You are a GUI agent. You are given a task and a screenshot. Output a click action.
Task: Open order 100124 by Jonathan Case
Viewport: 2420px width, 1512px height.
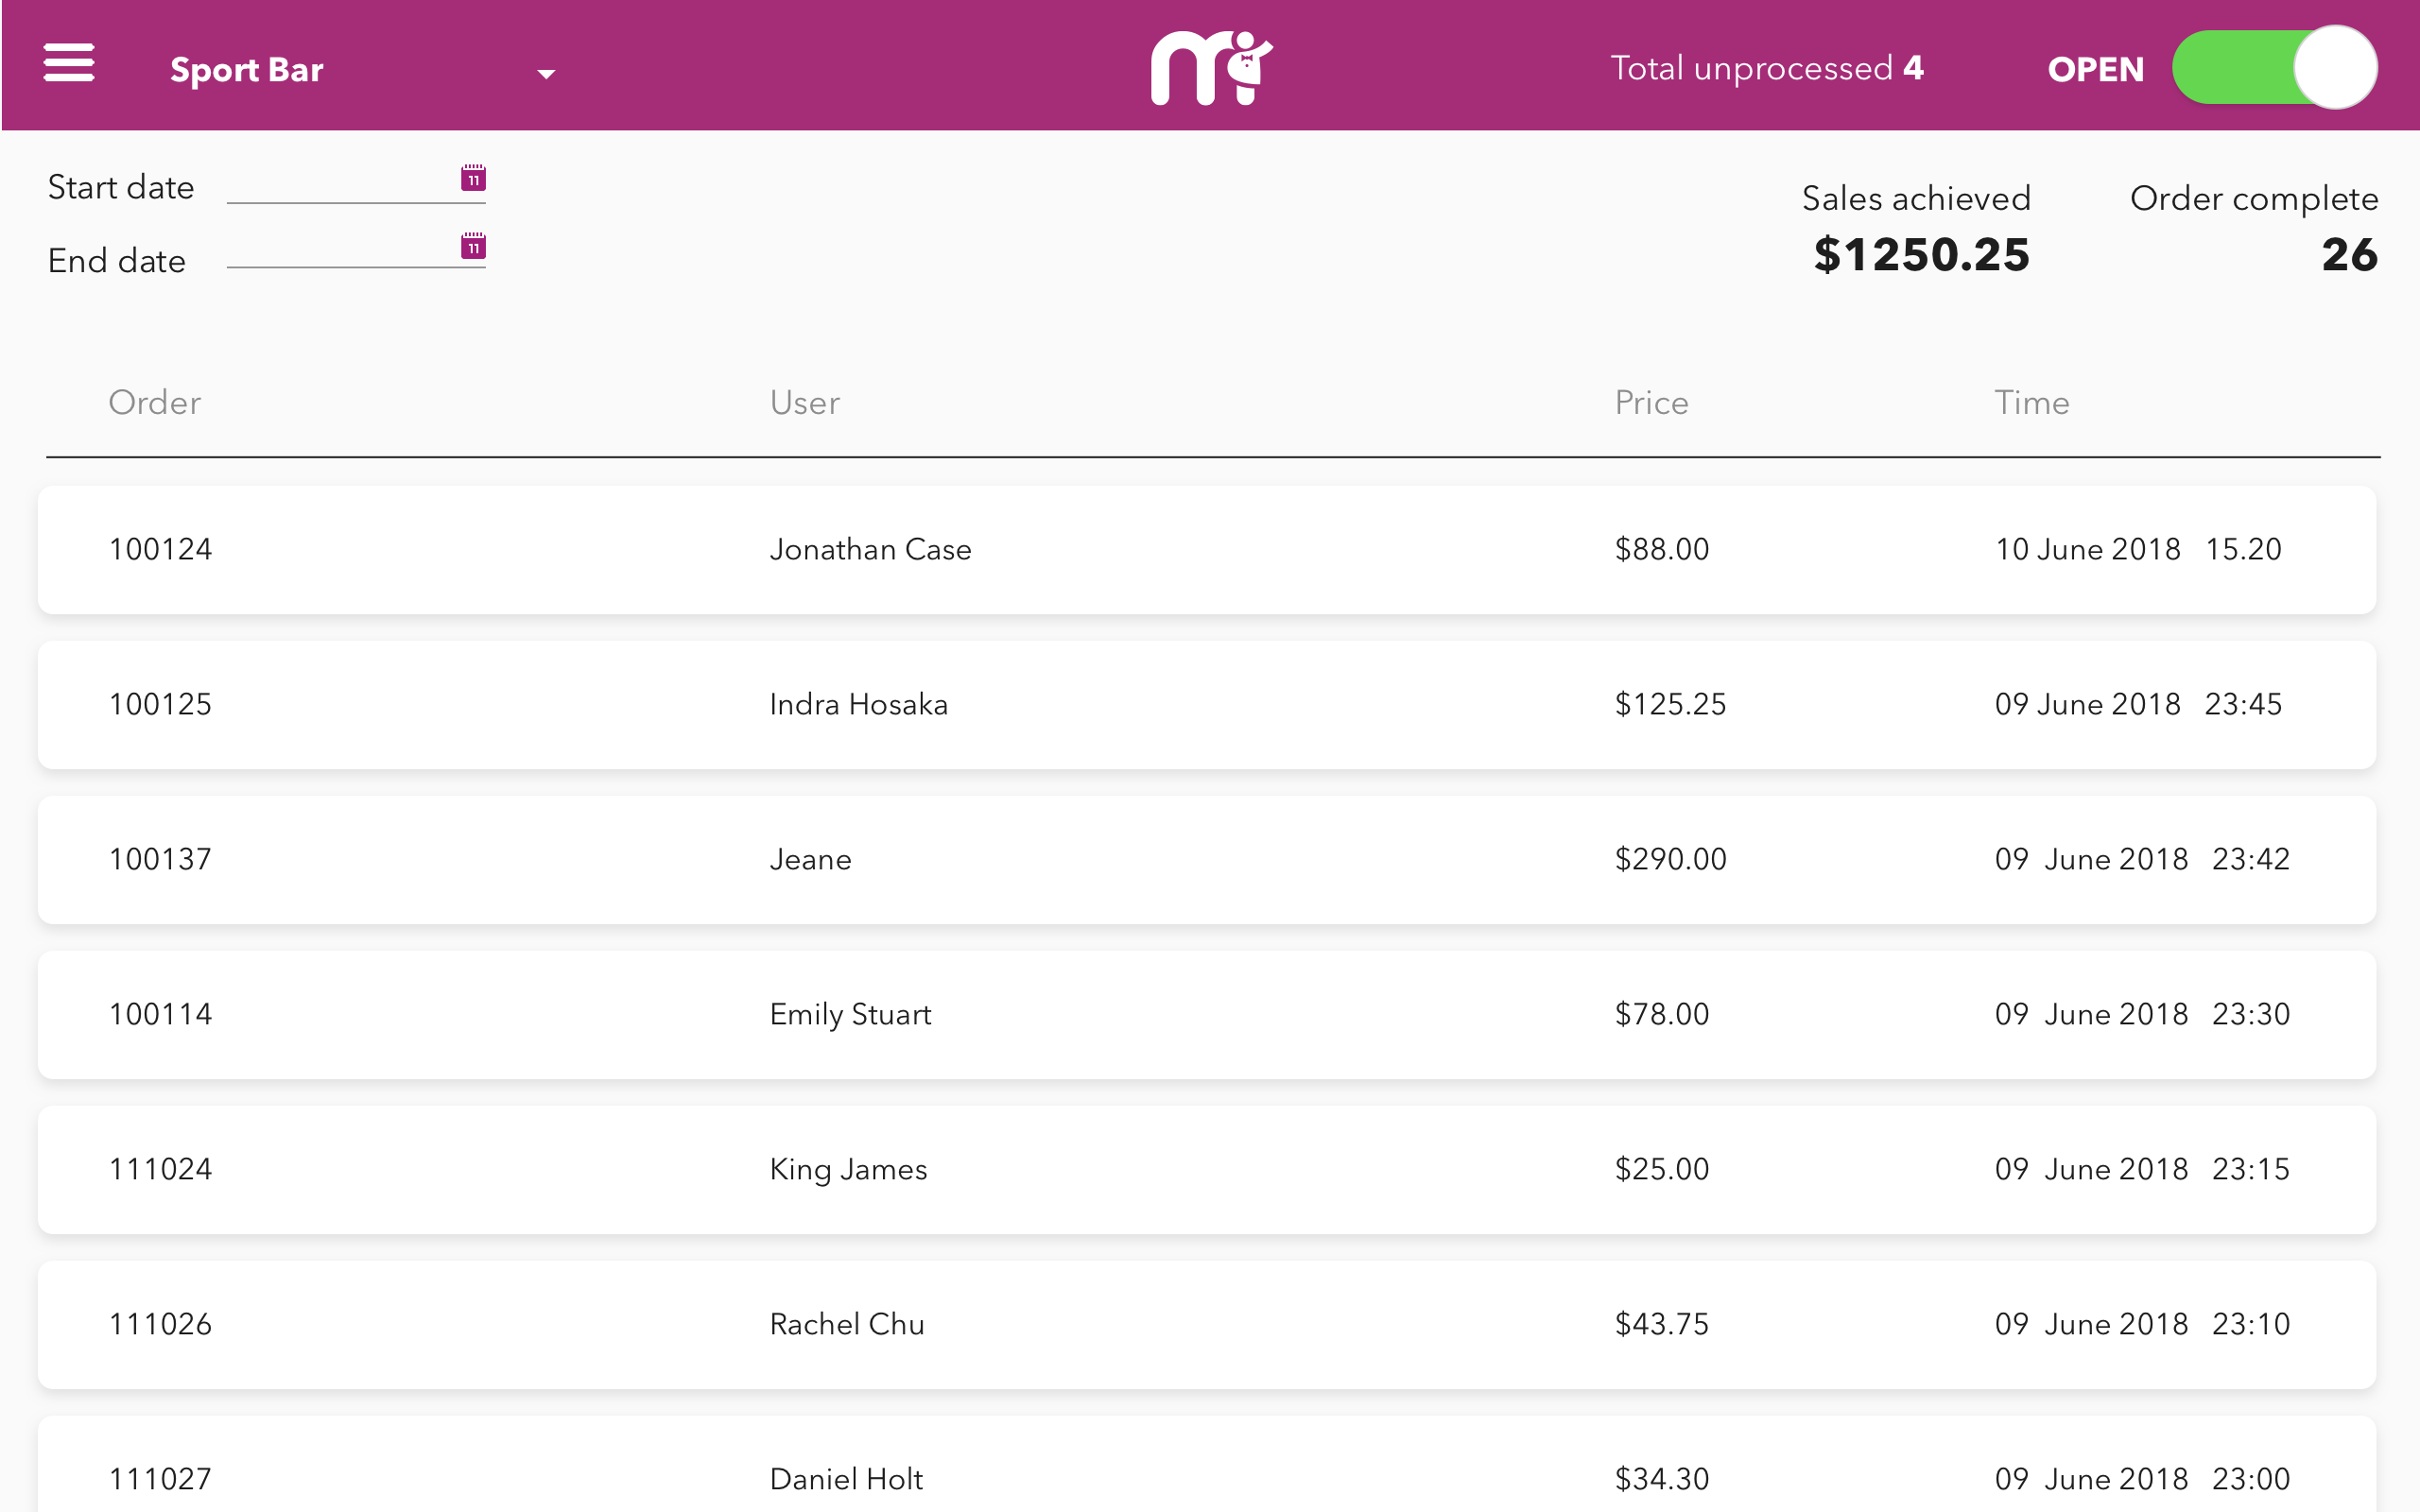point(1206,550)
